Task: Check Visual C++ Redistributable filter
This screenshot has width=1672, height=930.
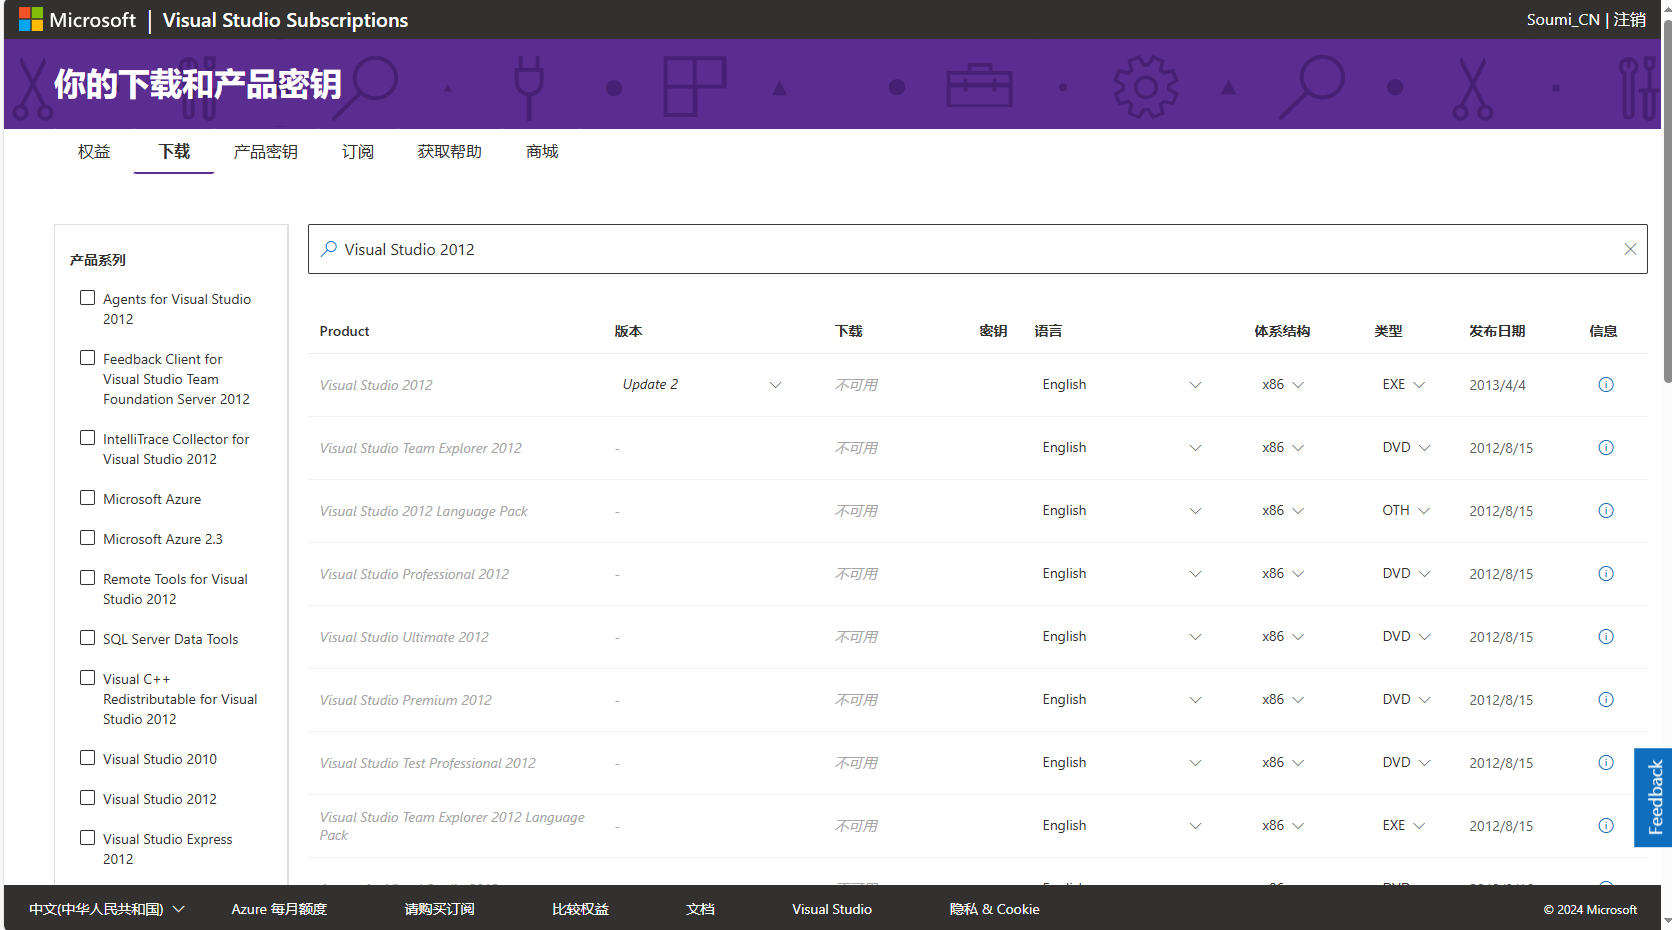Action: point(88,678)
